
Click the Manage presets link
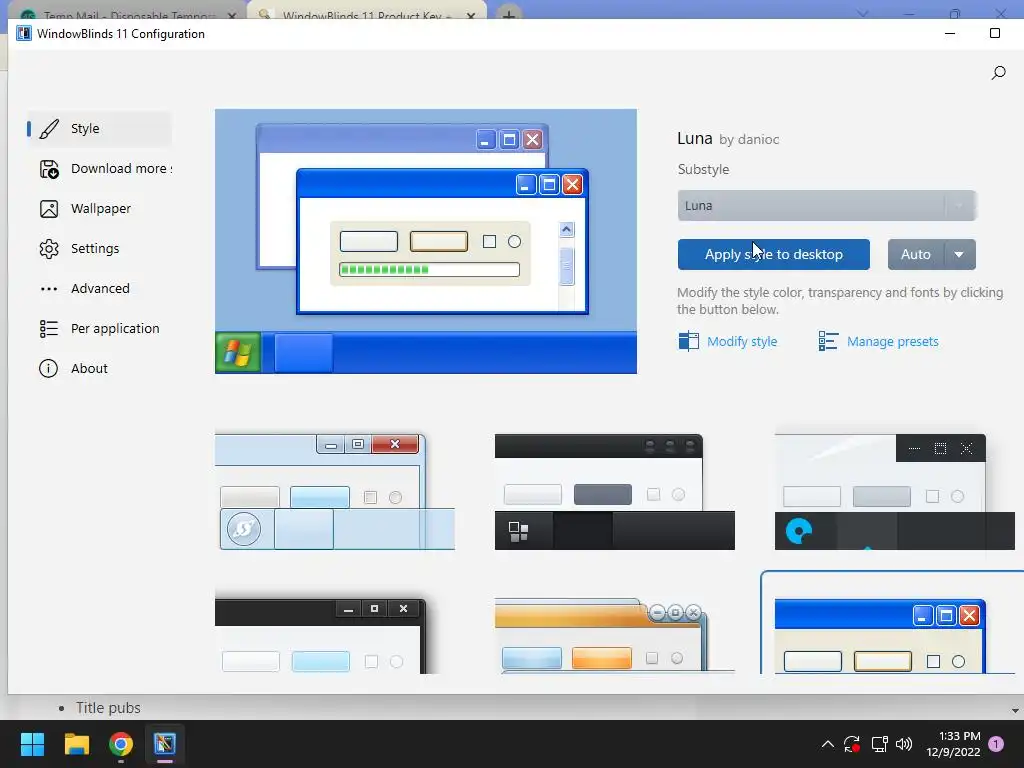coord(892,342)
